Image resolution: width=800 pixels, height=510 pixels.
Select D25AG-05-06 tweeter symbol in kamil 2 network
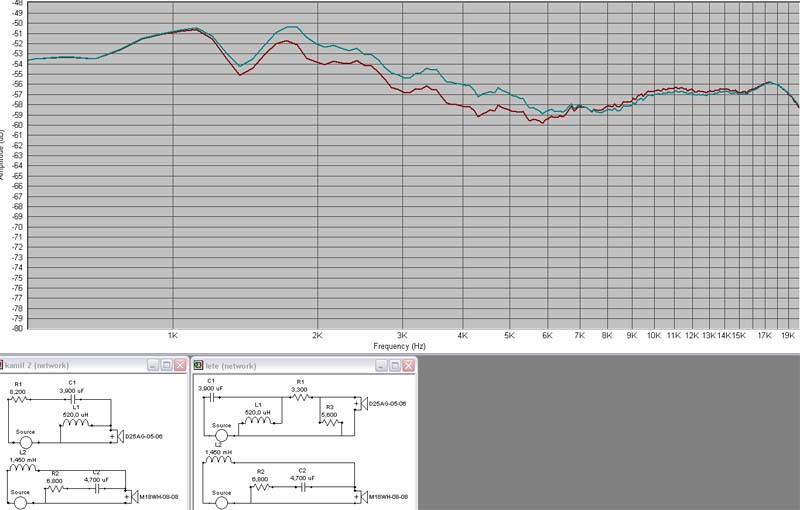pos(119,437)
